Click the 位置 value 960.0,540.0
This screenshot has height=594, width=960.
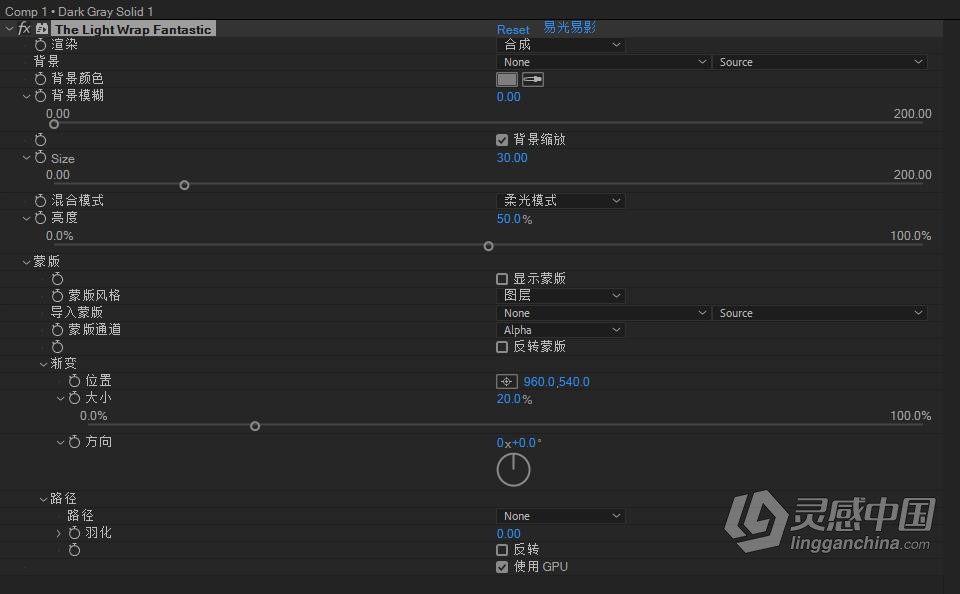tap(557, 382)
